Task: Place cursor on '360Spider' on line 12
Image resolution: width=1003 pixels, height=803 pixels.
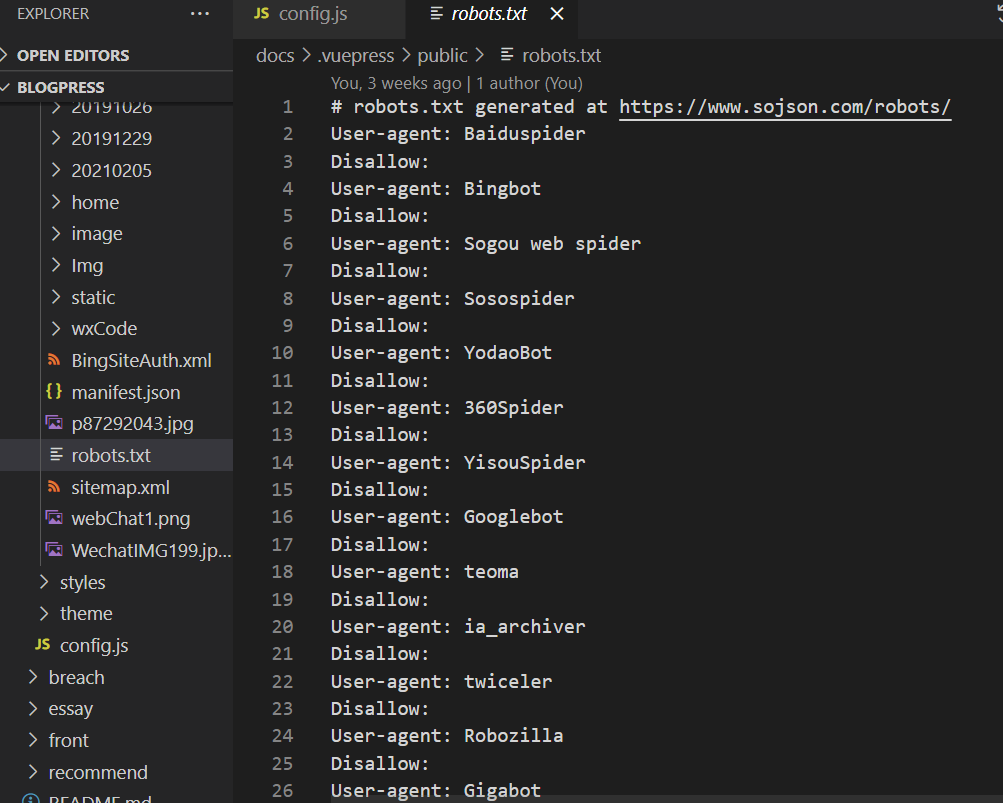Action: point(514,408)
